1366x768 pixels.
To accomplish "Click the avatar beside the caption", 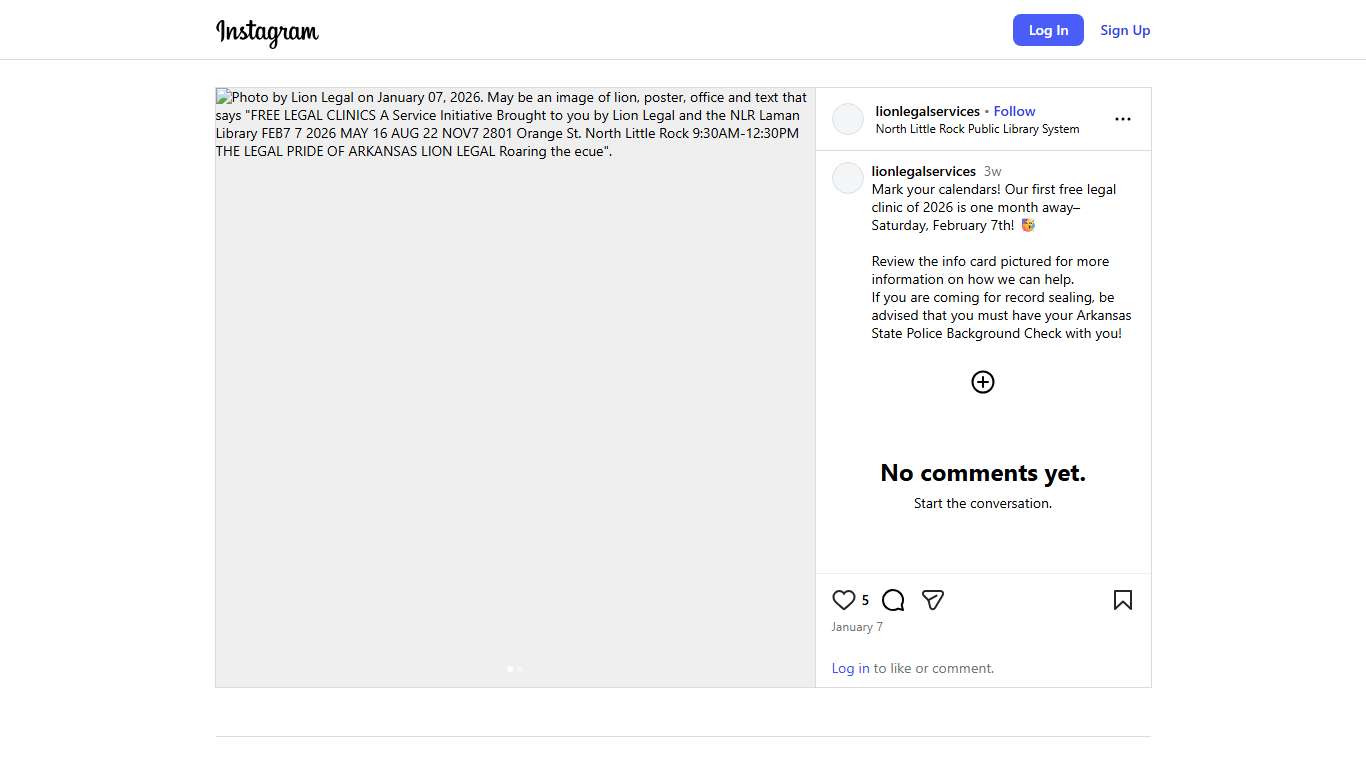I will [848, 178].
